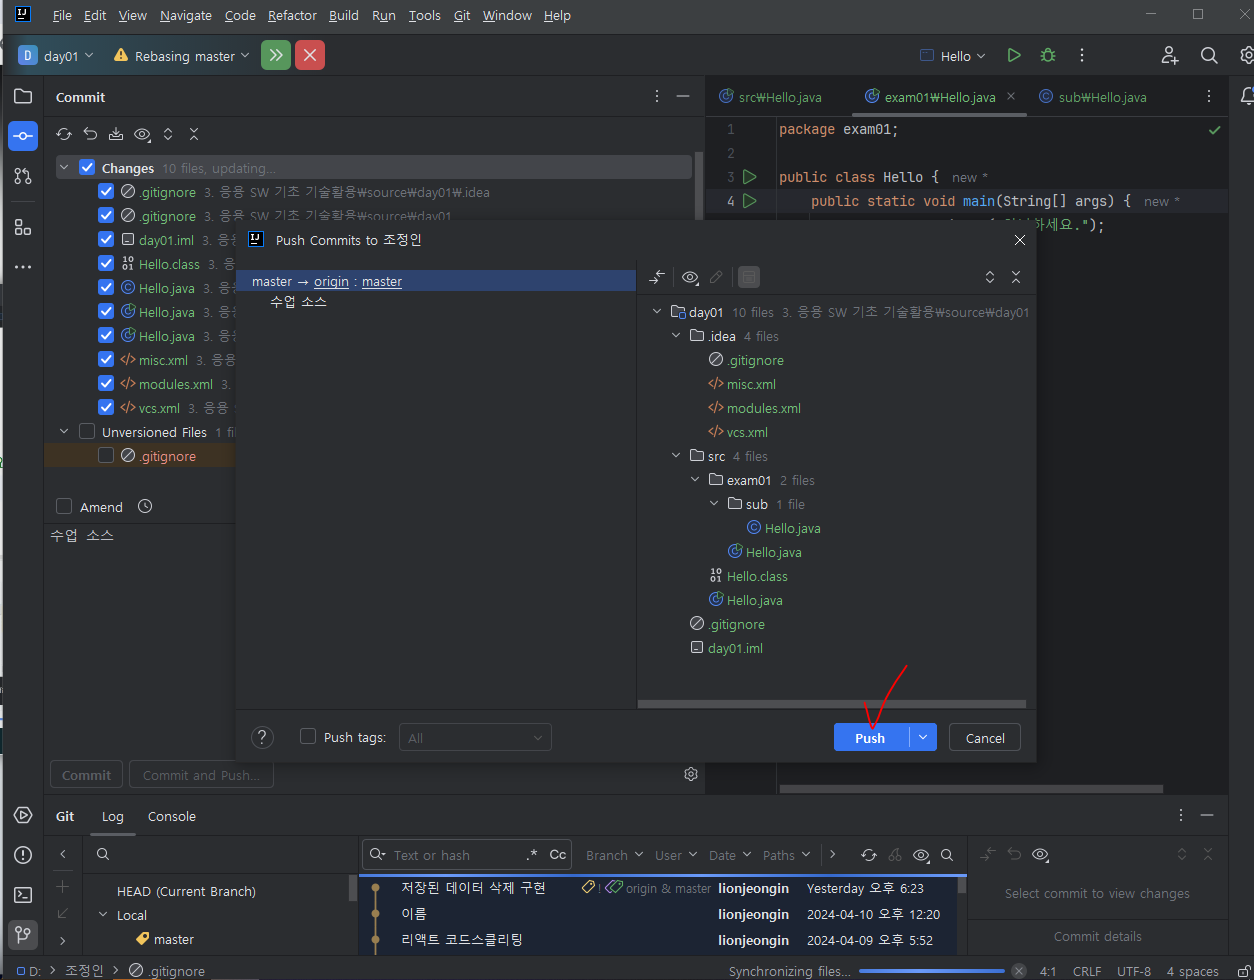Click the master target branch link
This screenshot has height=980, width=1254.
382,282
